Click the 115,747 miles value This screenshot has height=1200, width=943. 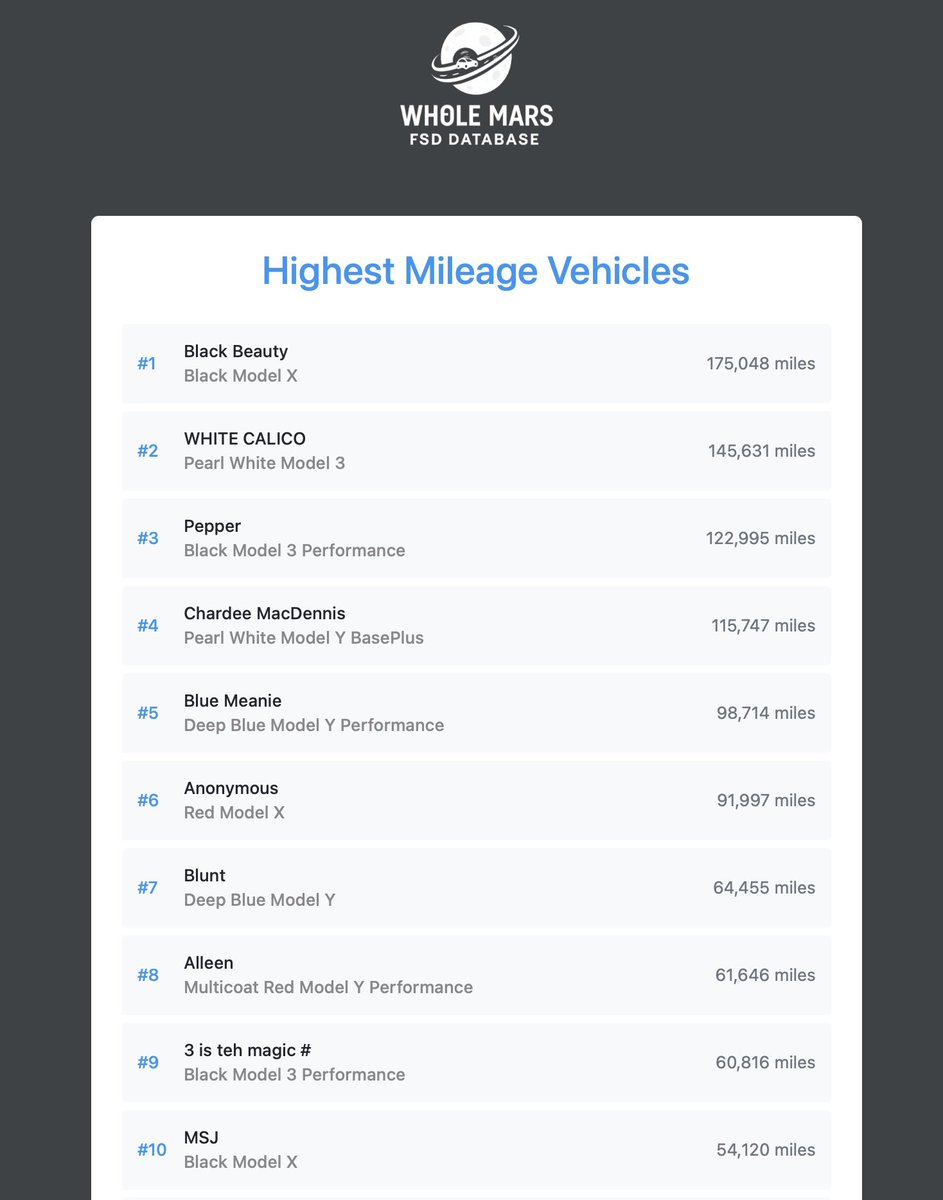(x=764, y=625)
